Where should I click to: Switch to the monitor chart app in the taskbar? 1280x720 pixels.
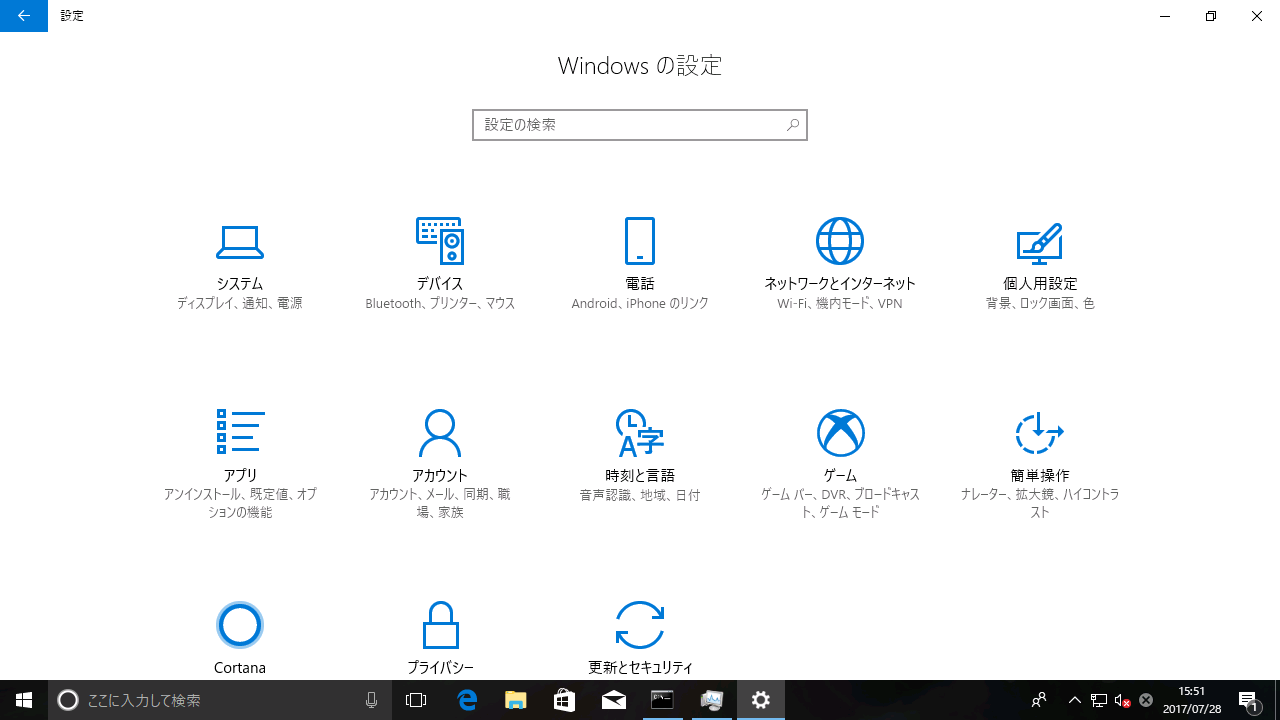(x=712, y=700)
